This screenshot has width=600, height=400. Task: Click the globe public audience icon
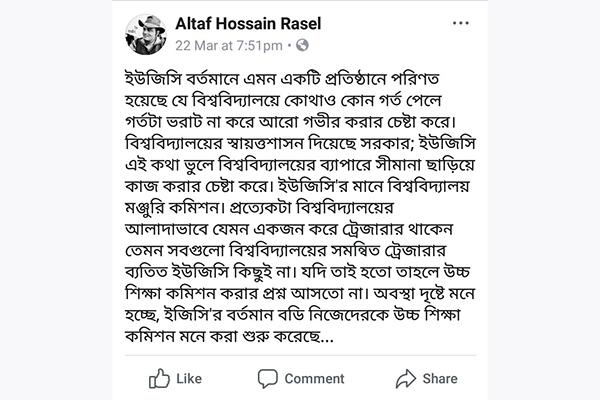click(303, 45)
